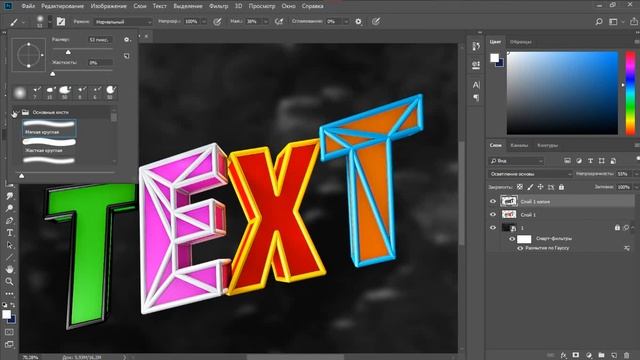Collapse the 'Основные кисти' brush folder
Screen dimensions: 640x360
click(x=16, y=112)
